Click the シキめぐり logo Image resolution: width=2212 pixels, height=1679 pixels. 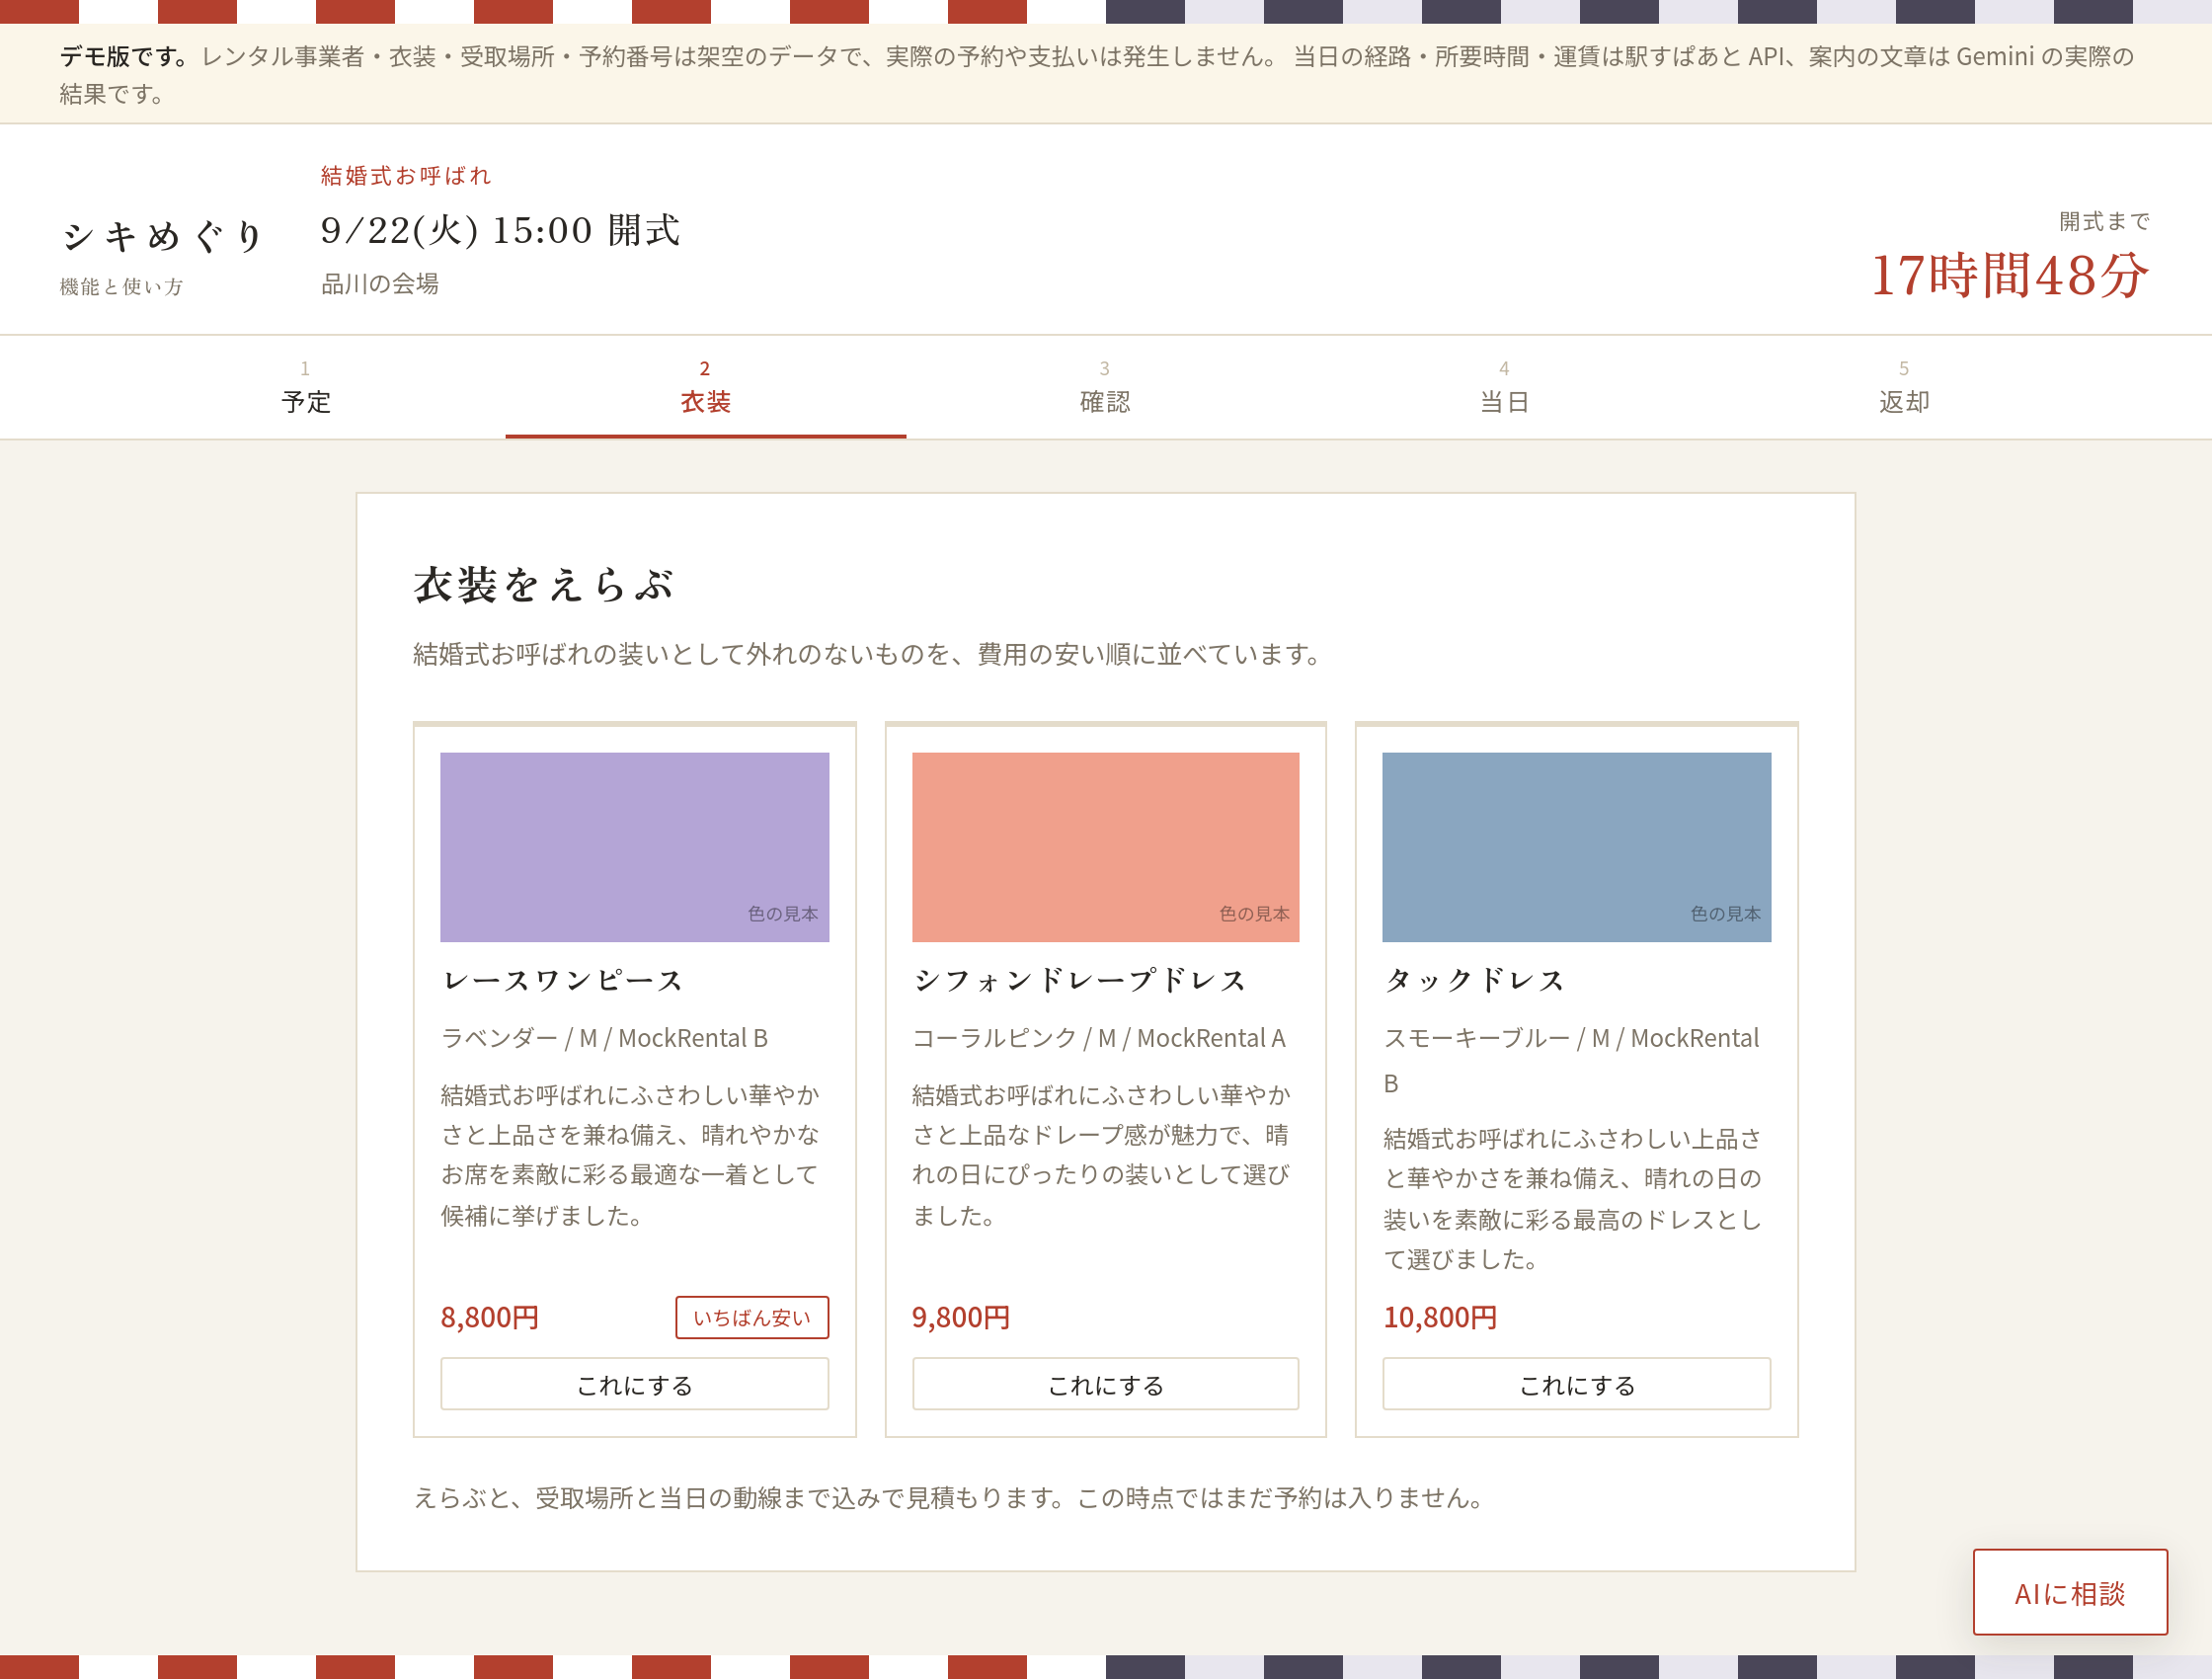coord(162,236)
